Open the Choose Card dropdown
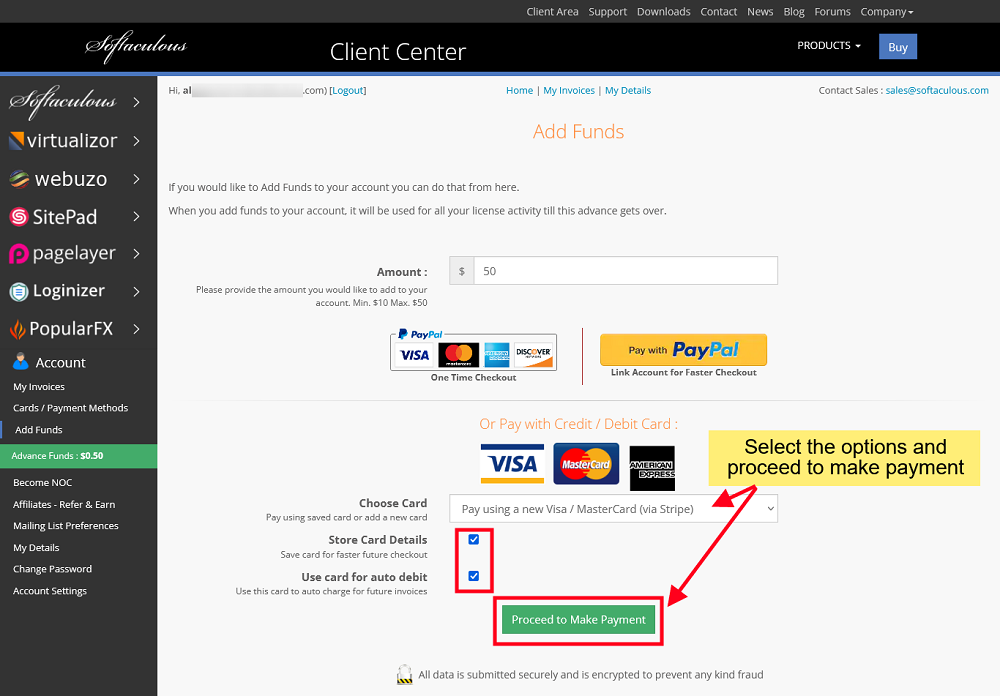The height and width of the screenshot is (696, 1000). click(613, 508)
